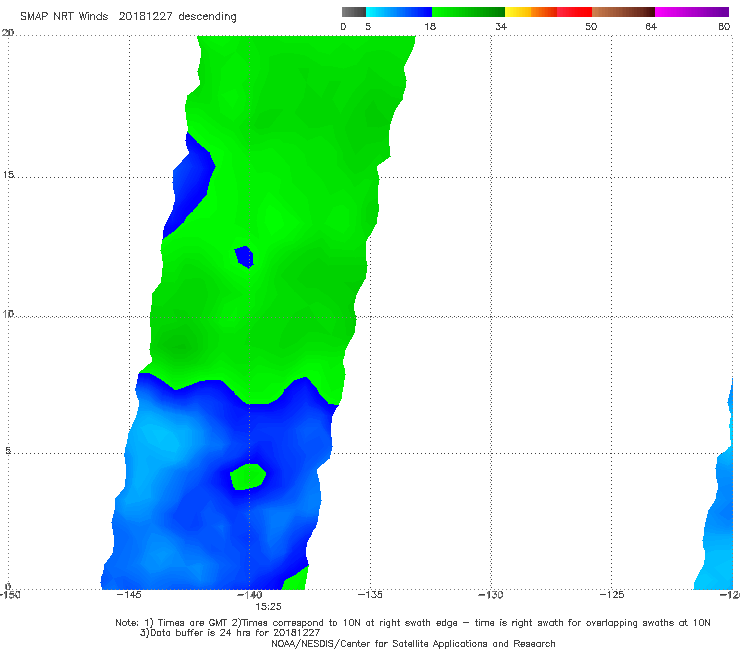740x650 pixels.
Task: Click latitude axis label '10'
Action: click(x=8, y=314)
